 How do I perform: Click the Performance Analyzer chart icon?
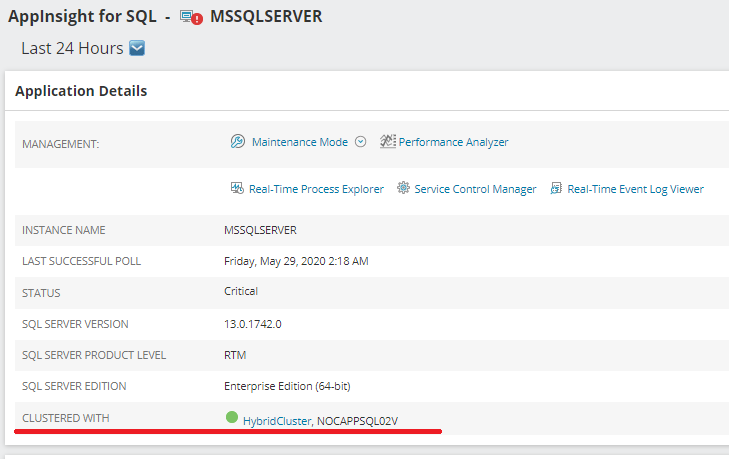pyautogui.click(x=388, y=141)
